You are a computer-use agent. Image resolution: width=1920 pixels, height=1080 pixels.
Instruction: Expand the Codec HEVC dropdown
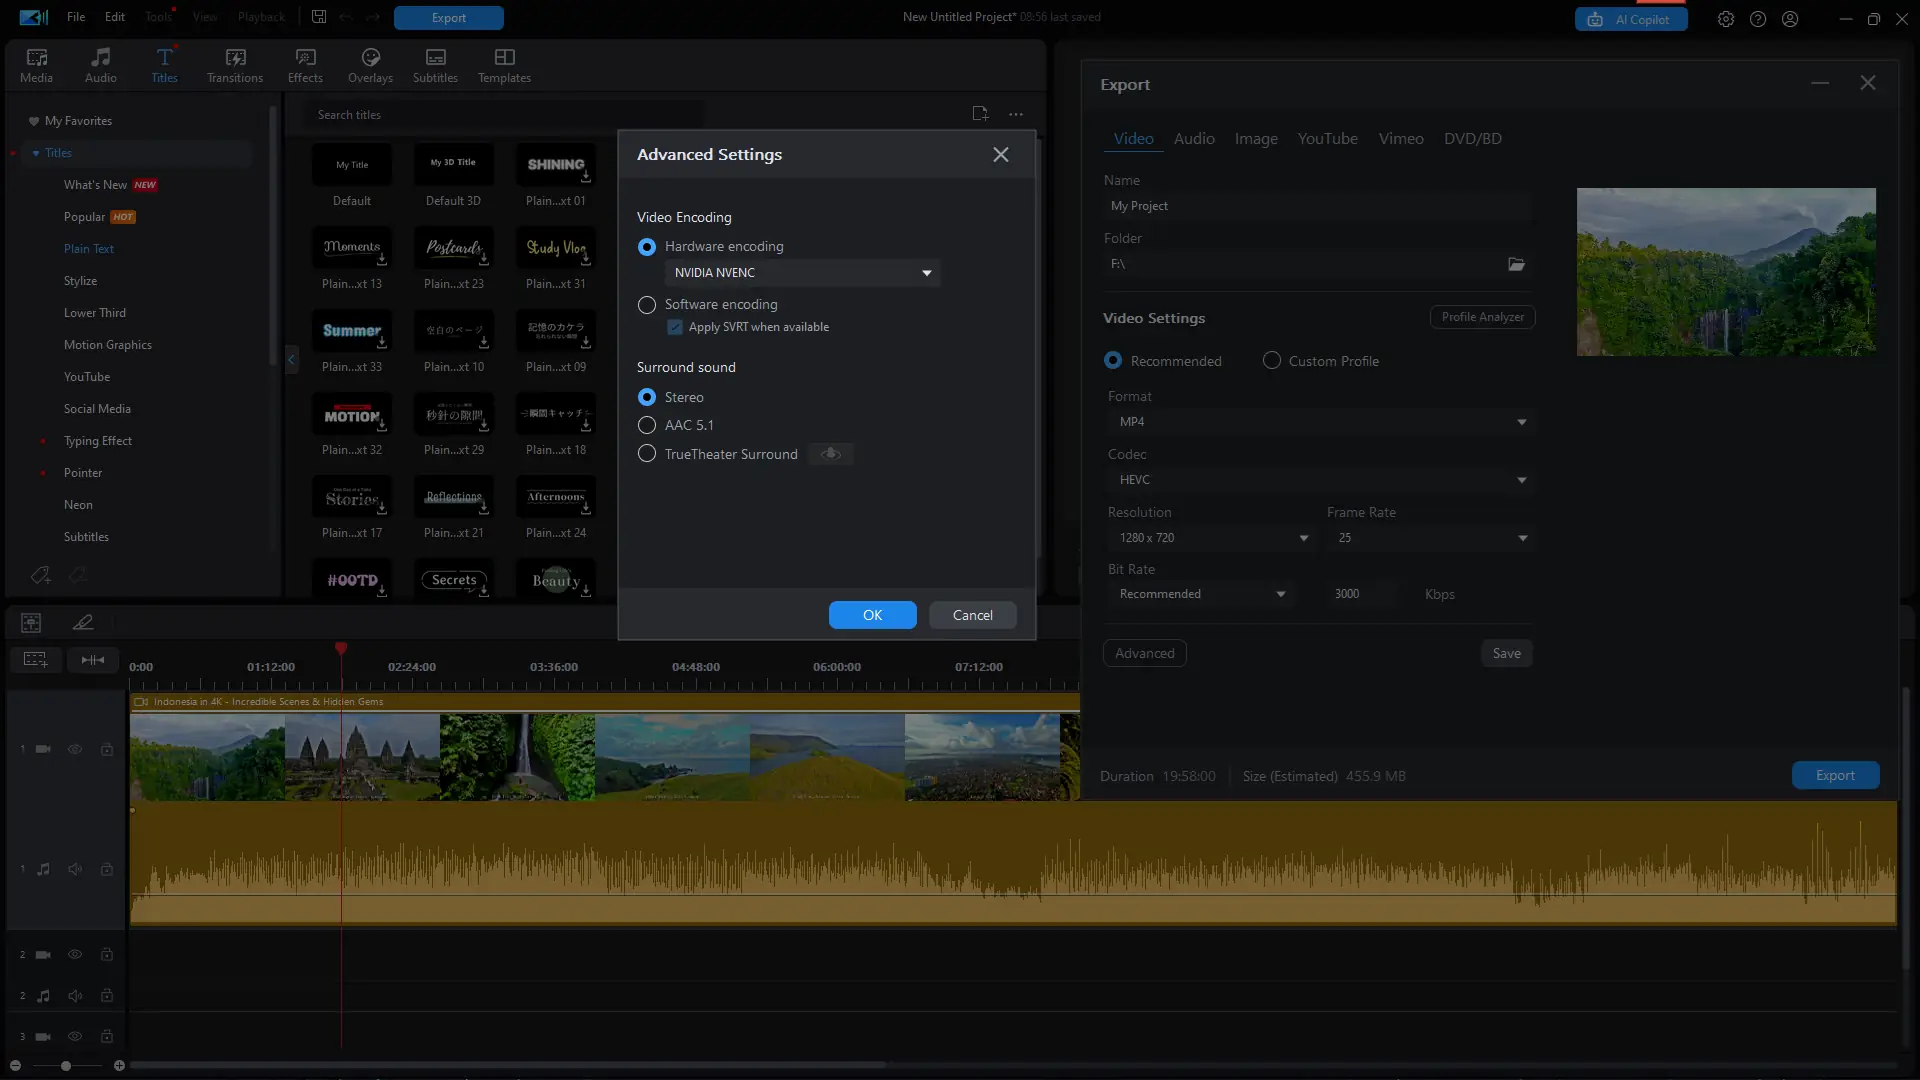point(1320,480)
